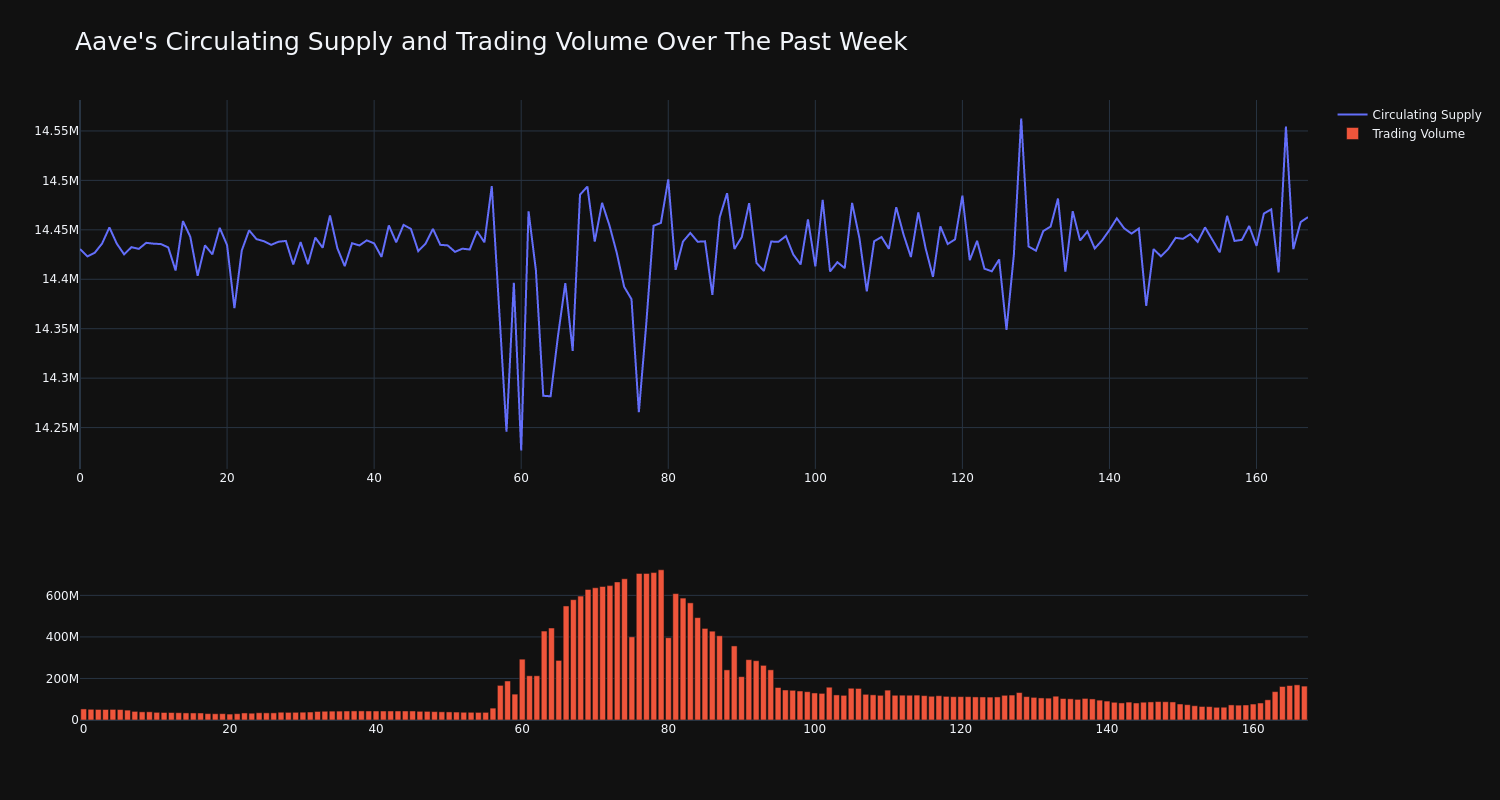Click the 400M volume axis label
This screenshot has width=1500, height=800.
[x=62, y=637]
